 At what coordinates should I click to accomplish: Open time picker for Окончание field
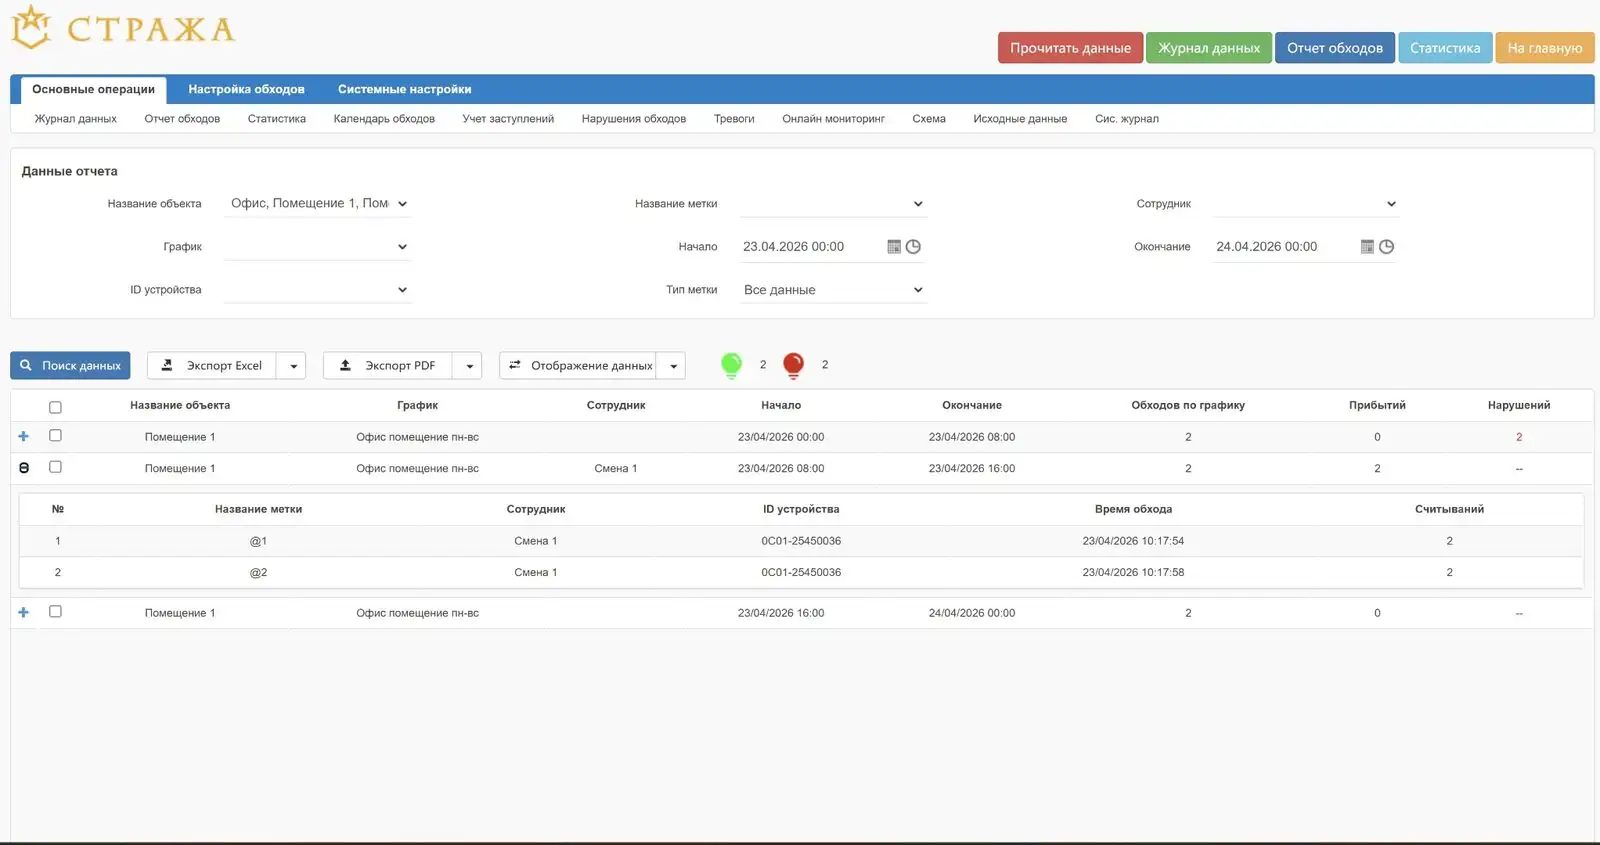1386,247
